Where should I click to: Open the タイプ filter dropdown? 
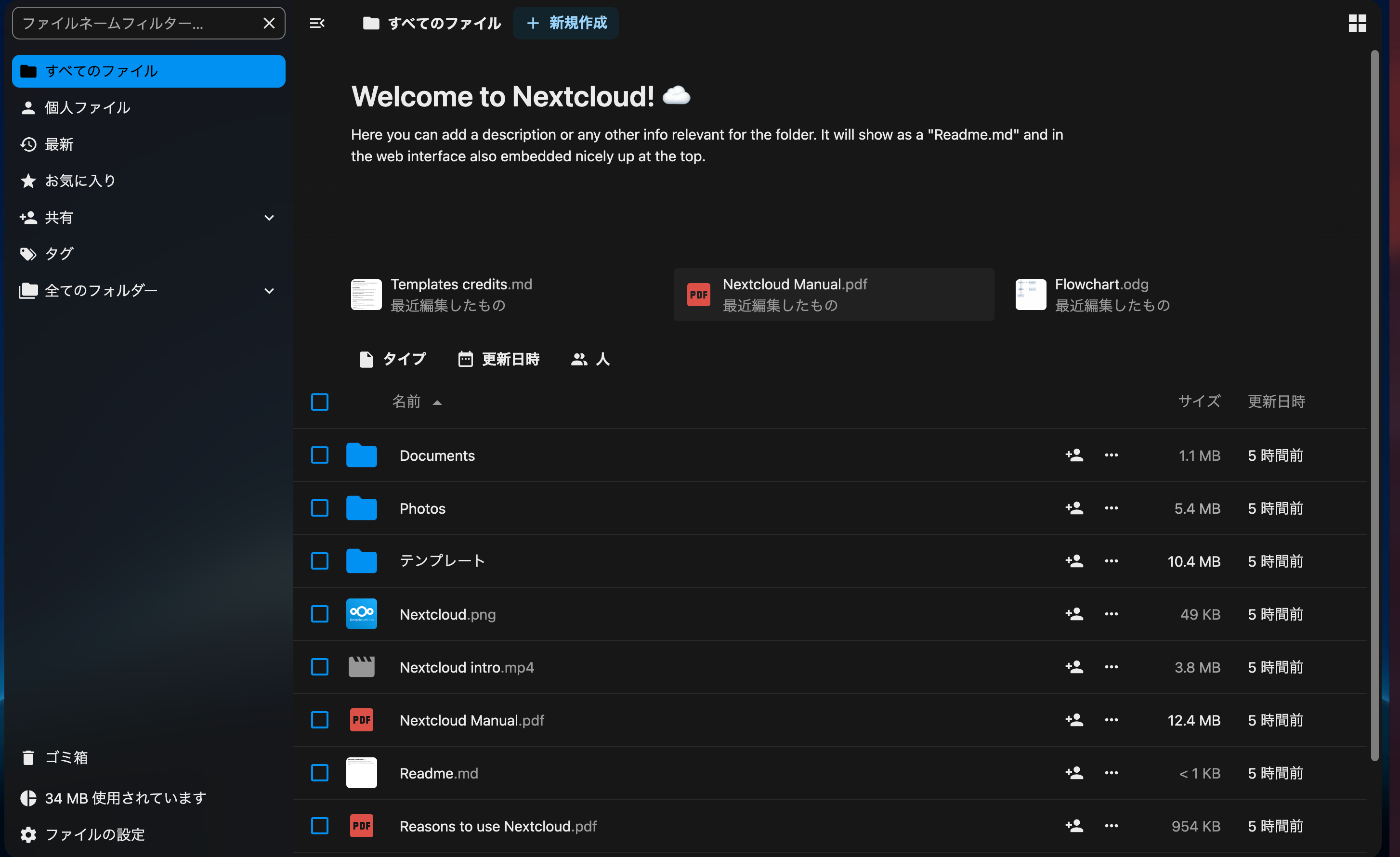pyautogui.click(x=392, y=359)
